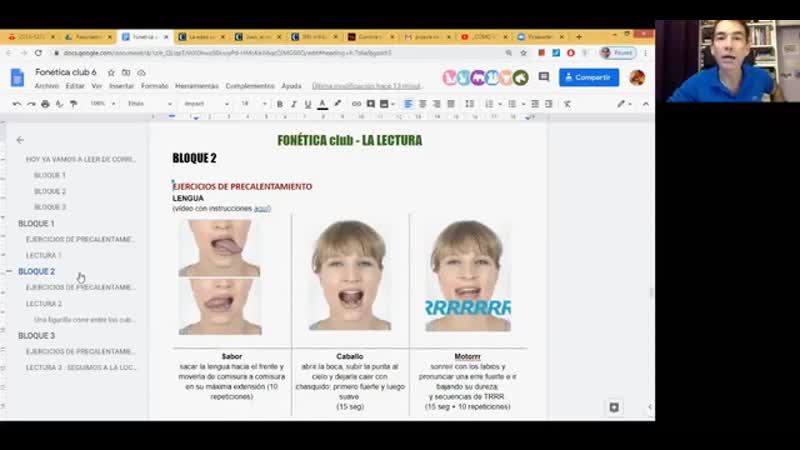Viewport: 800px width, 450px height.
Task: Open the Explore button at bottom right
Action: (614, 407)
